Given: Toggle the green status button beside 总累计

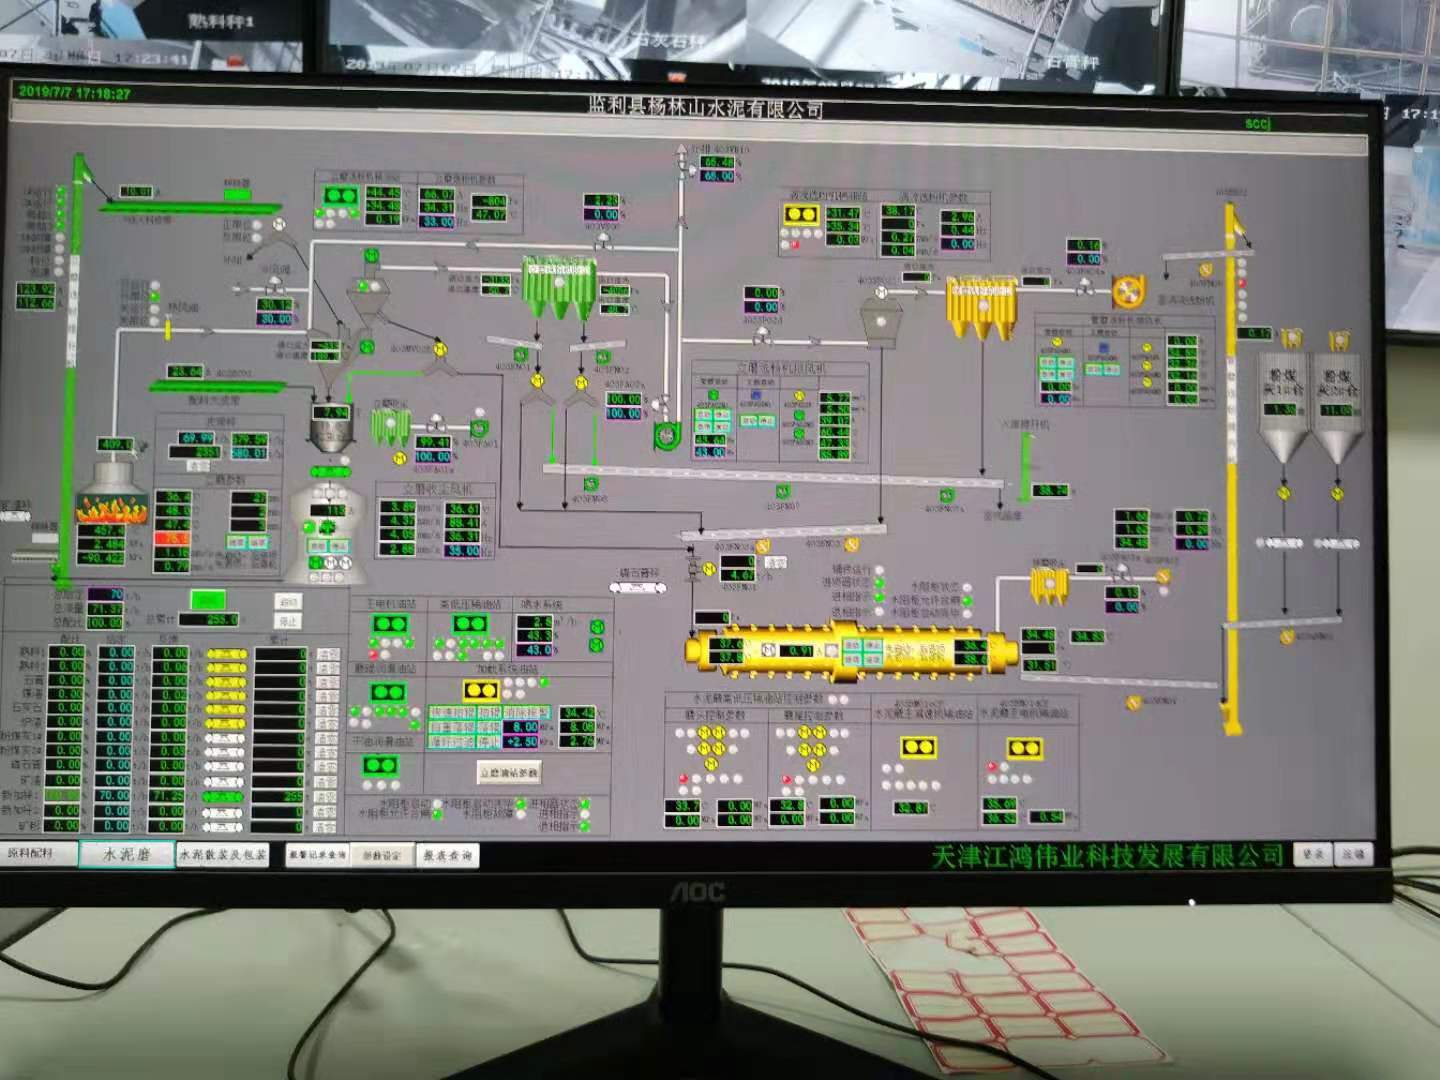Looking at the screenshot, I should [208, 600].
